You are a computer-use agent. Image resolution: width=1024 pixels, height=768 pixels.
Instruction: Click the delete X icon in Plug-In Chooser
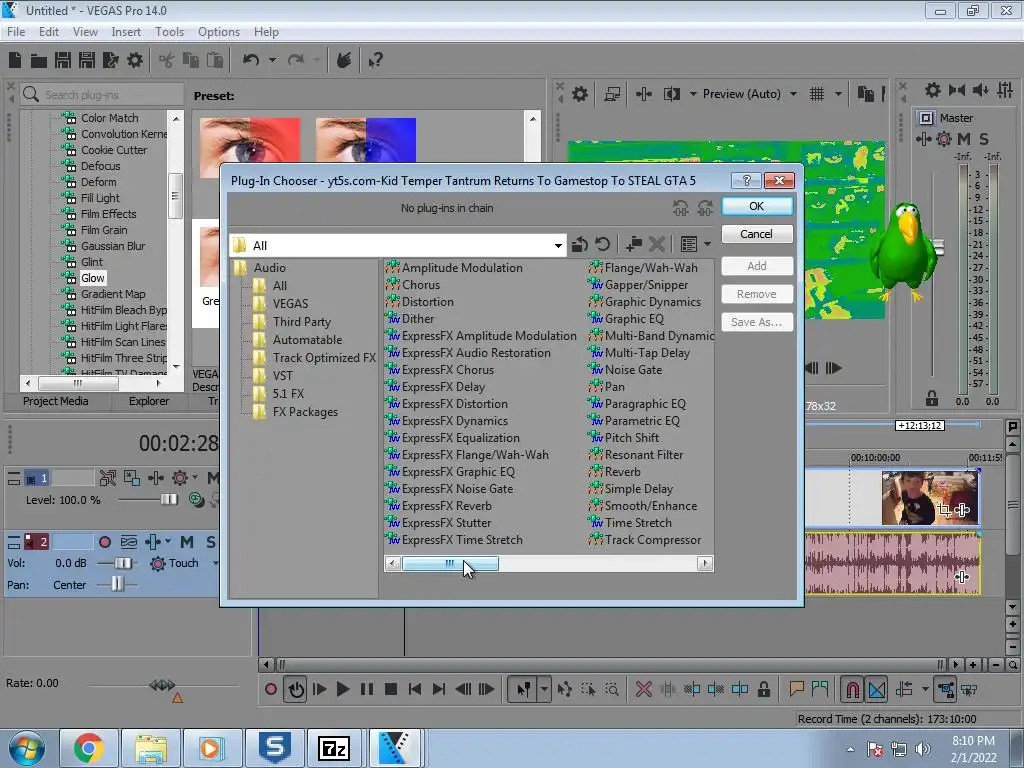click(657, 245)
